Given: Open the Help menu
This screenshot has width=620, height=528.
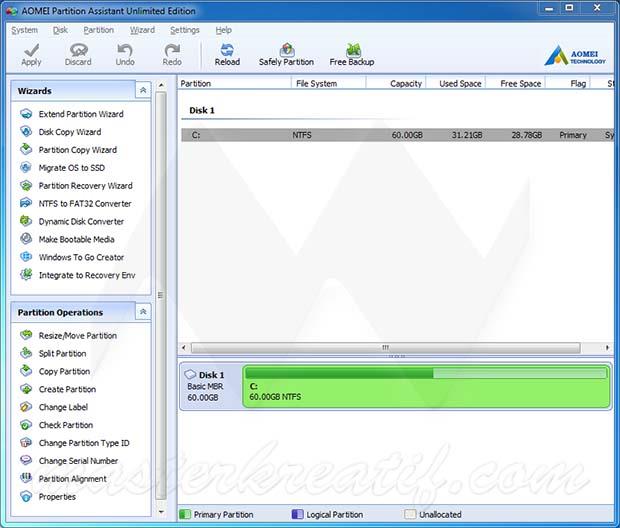Looking at the screenshot, I should [x=223, y=30].
